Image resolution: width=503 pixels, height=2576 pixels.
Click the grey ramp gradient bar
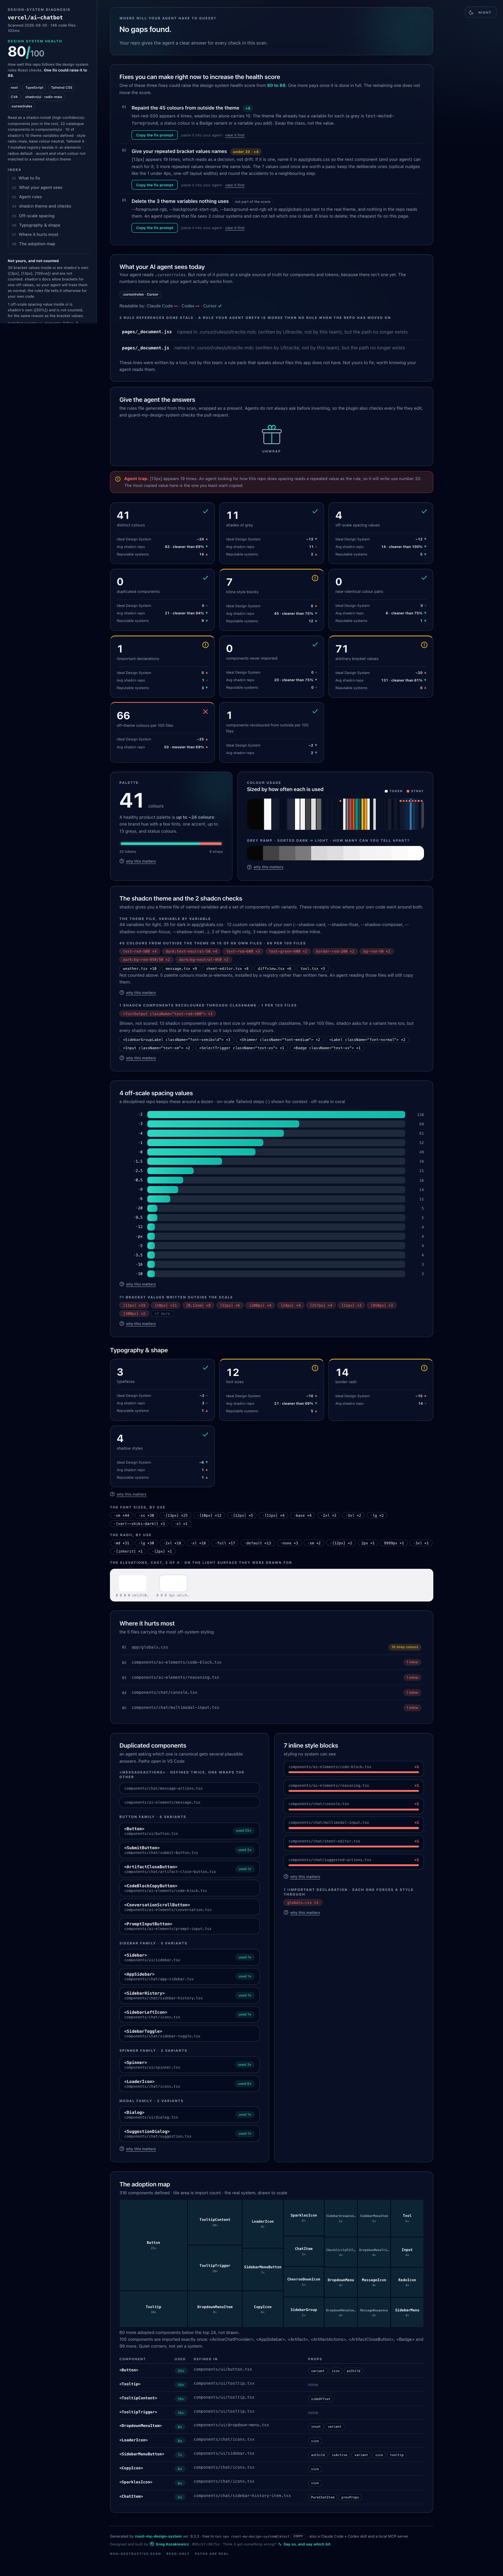click(335, 853)
